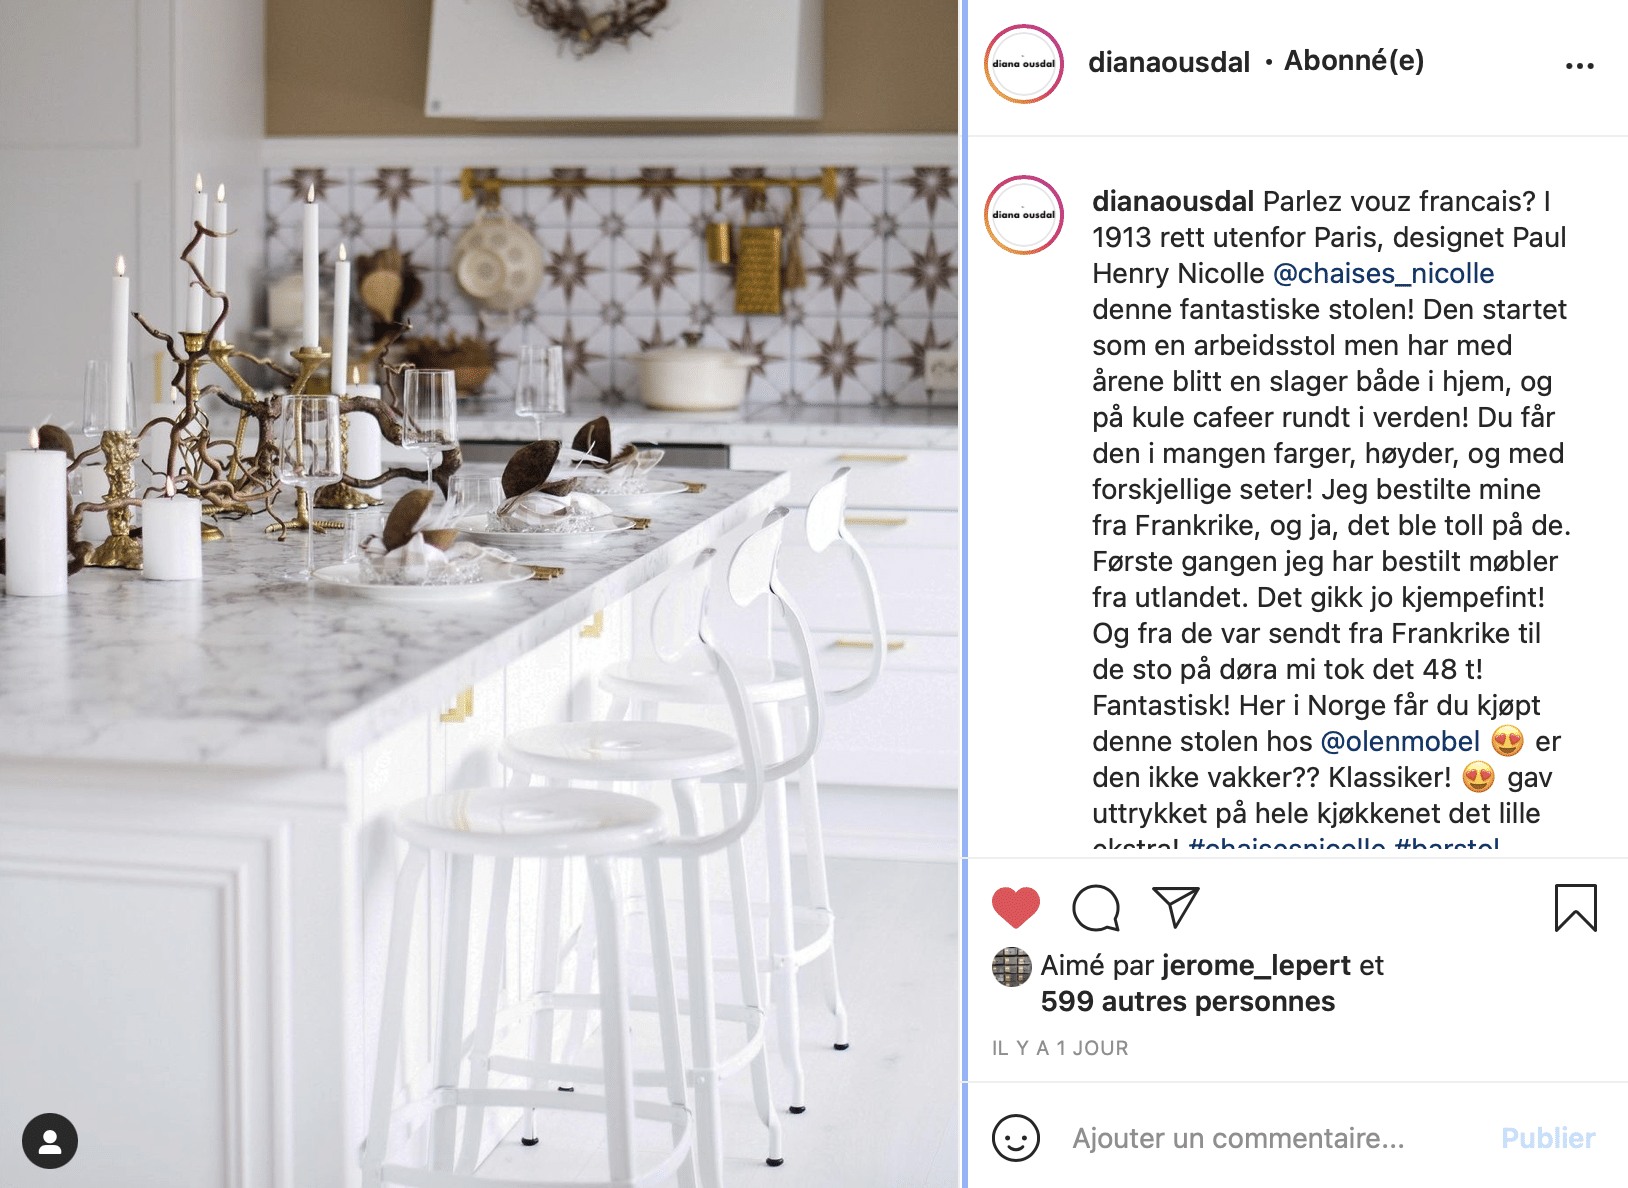Open comments with speech bubble icon

point(1096,908)
